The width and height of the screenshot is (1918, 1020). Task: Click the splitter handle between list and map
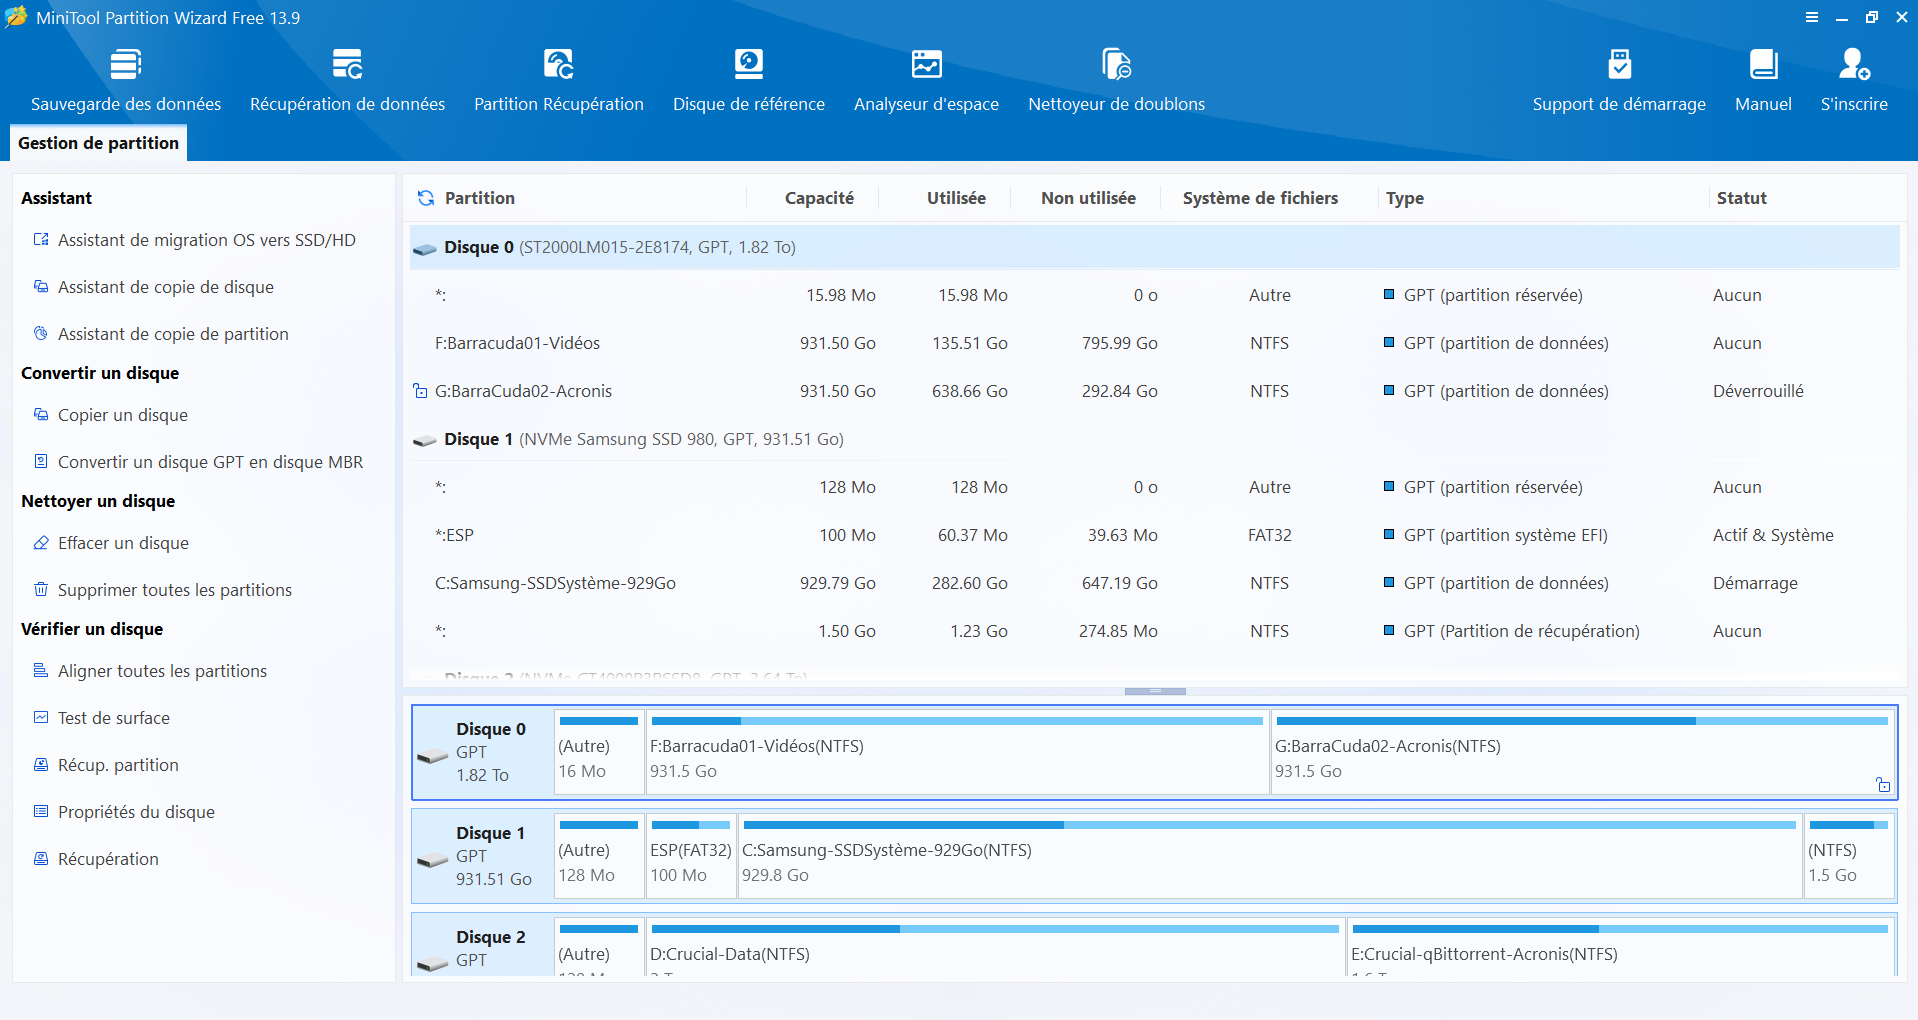(x=1155, y=691)
